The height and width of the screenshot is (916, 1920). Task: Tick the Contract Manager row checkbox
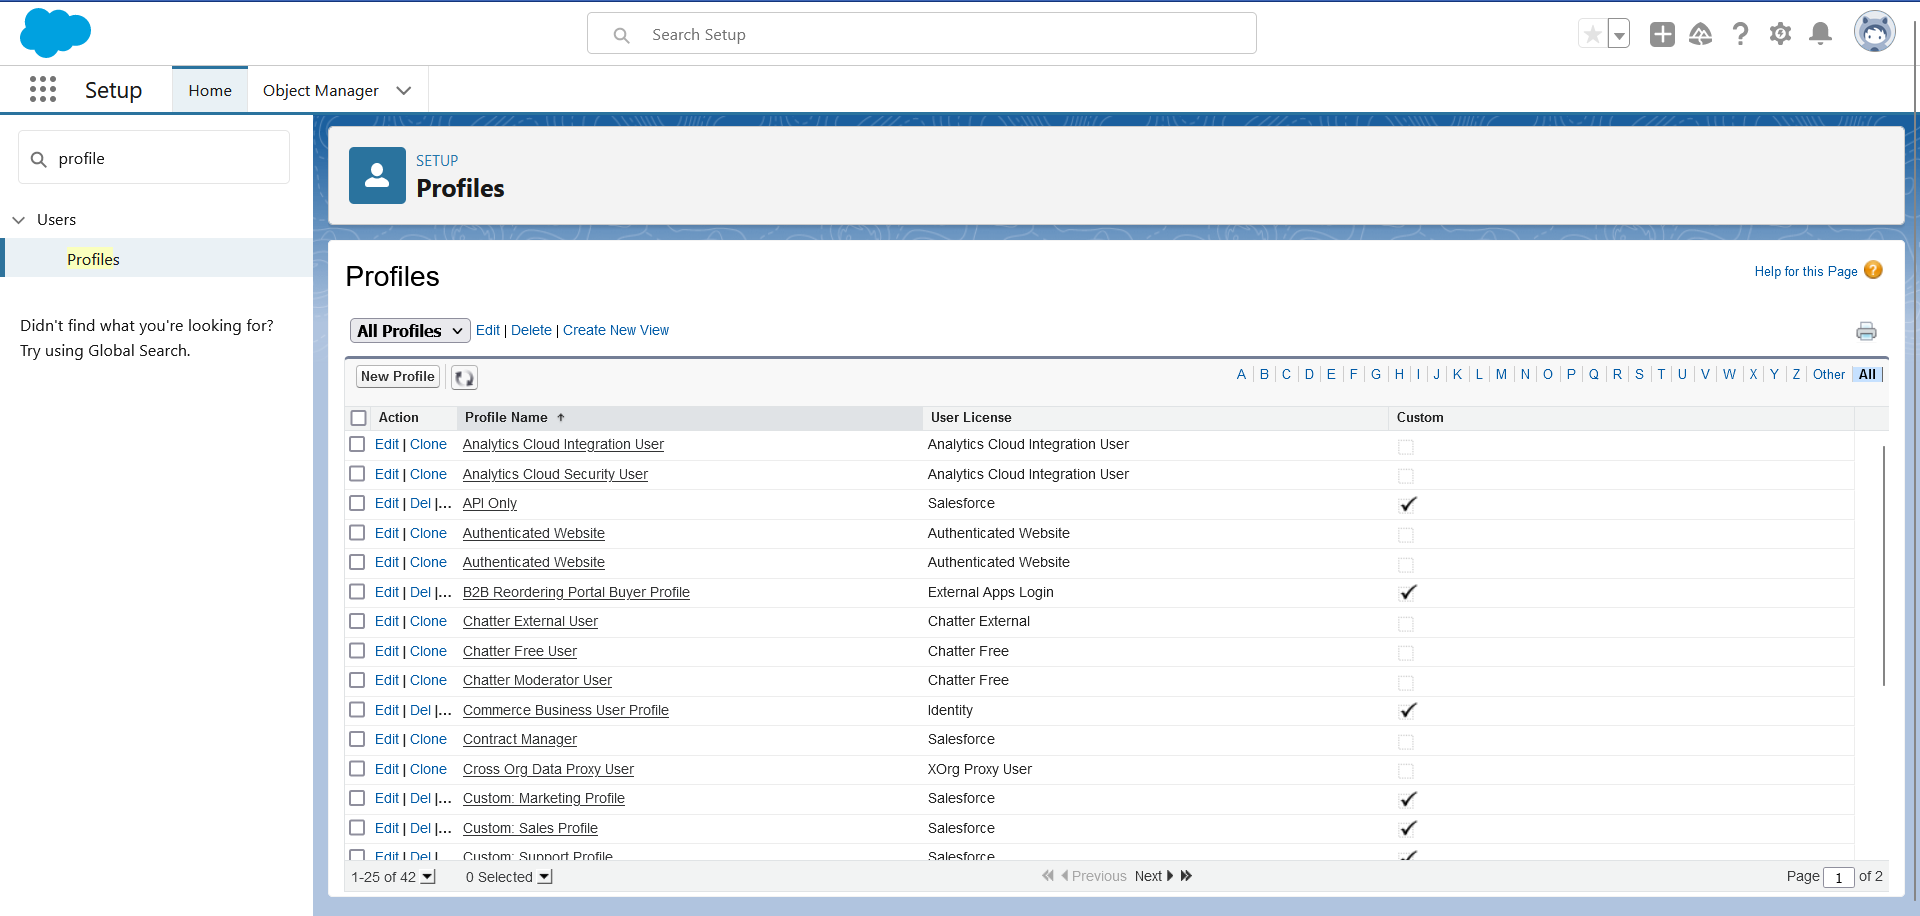point(357,739)
